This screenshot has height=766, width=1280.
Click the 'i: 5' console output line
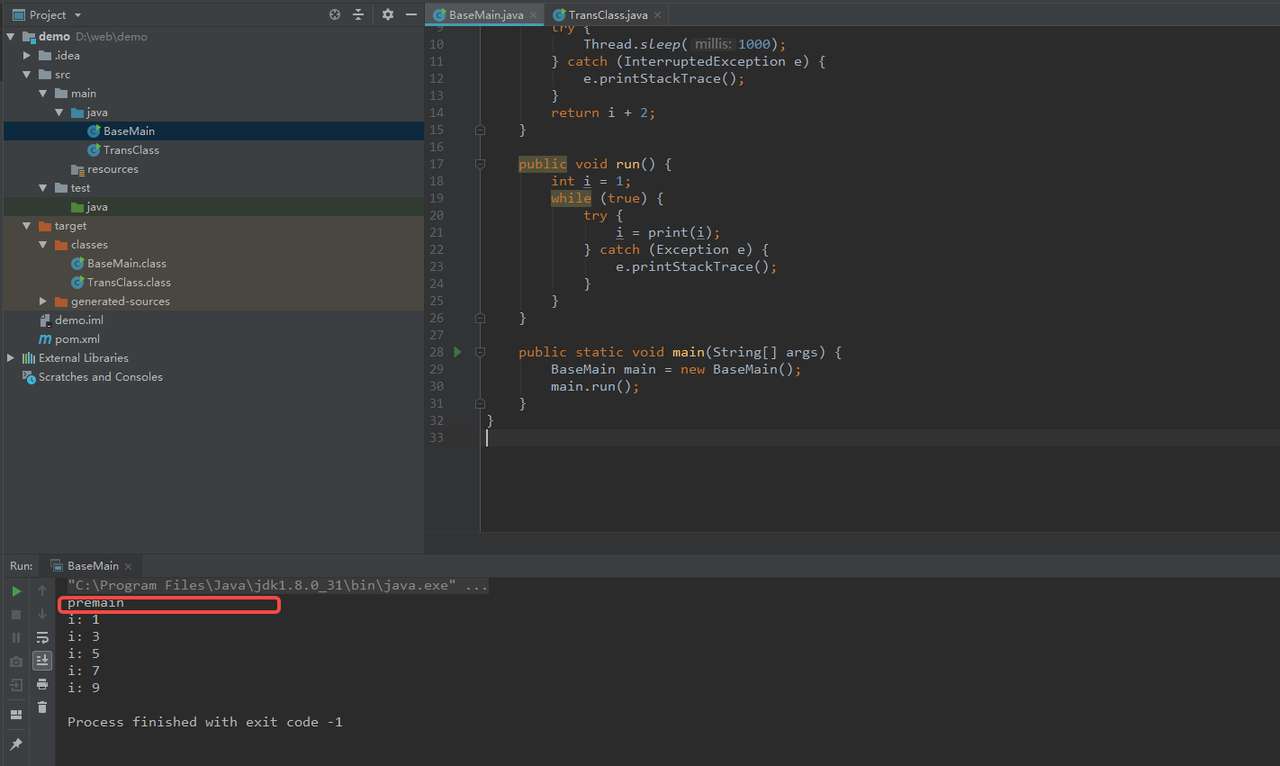click(83, 654)
